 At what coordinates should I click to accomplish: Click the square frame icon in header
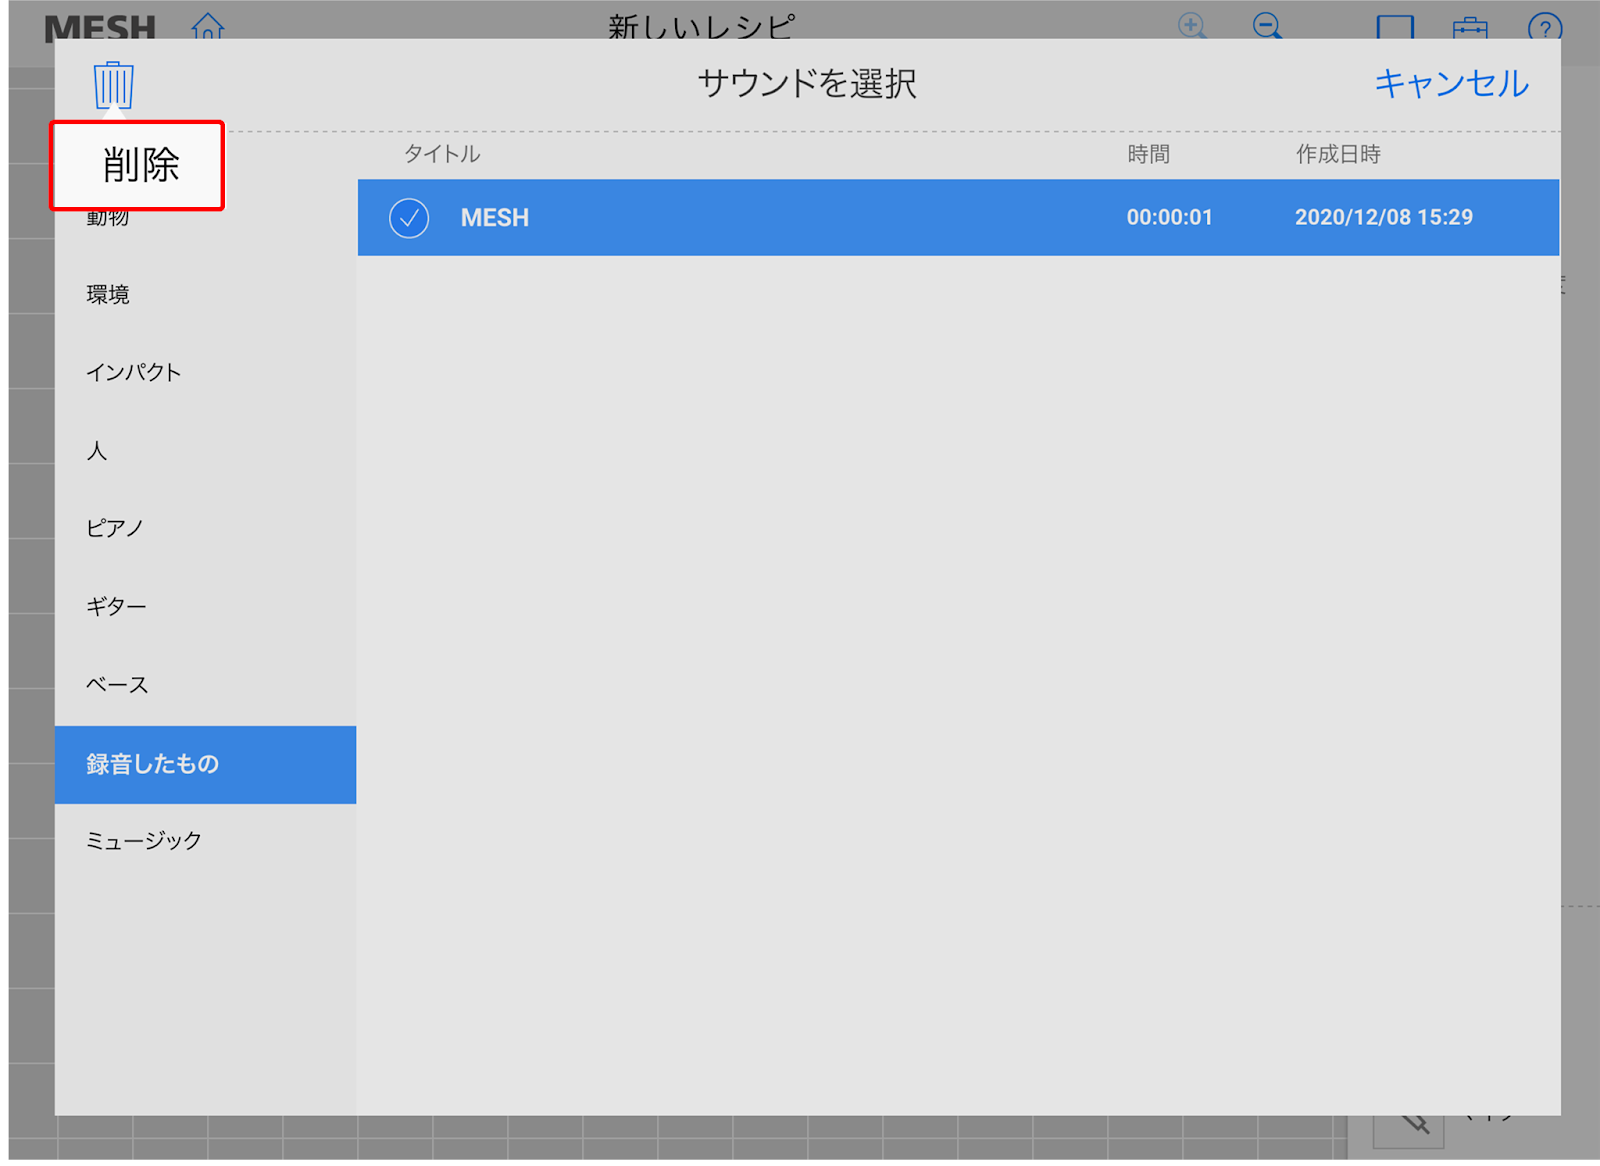[x=1395, y=27]
